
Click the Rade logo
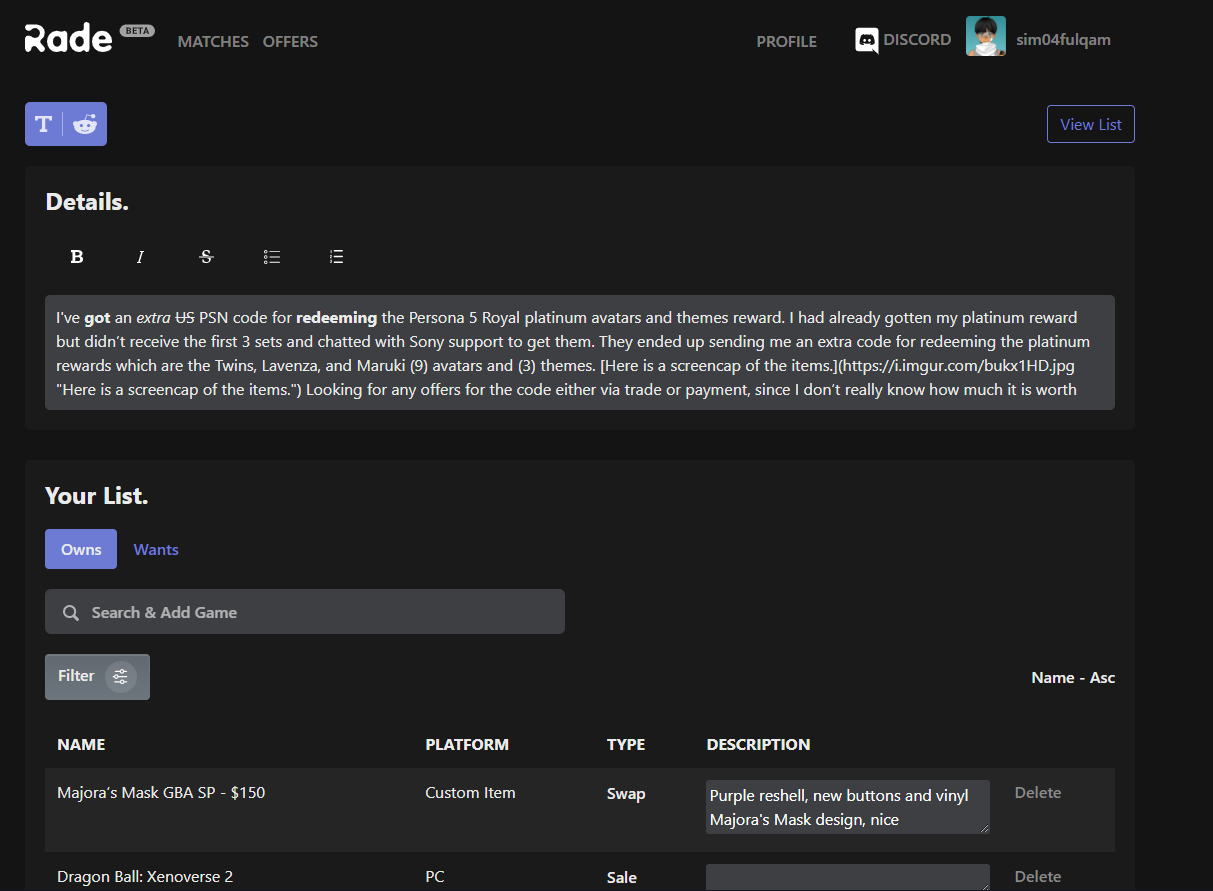click(x=68, y=37)
